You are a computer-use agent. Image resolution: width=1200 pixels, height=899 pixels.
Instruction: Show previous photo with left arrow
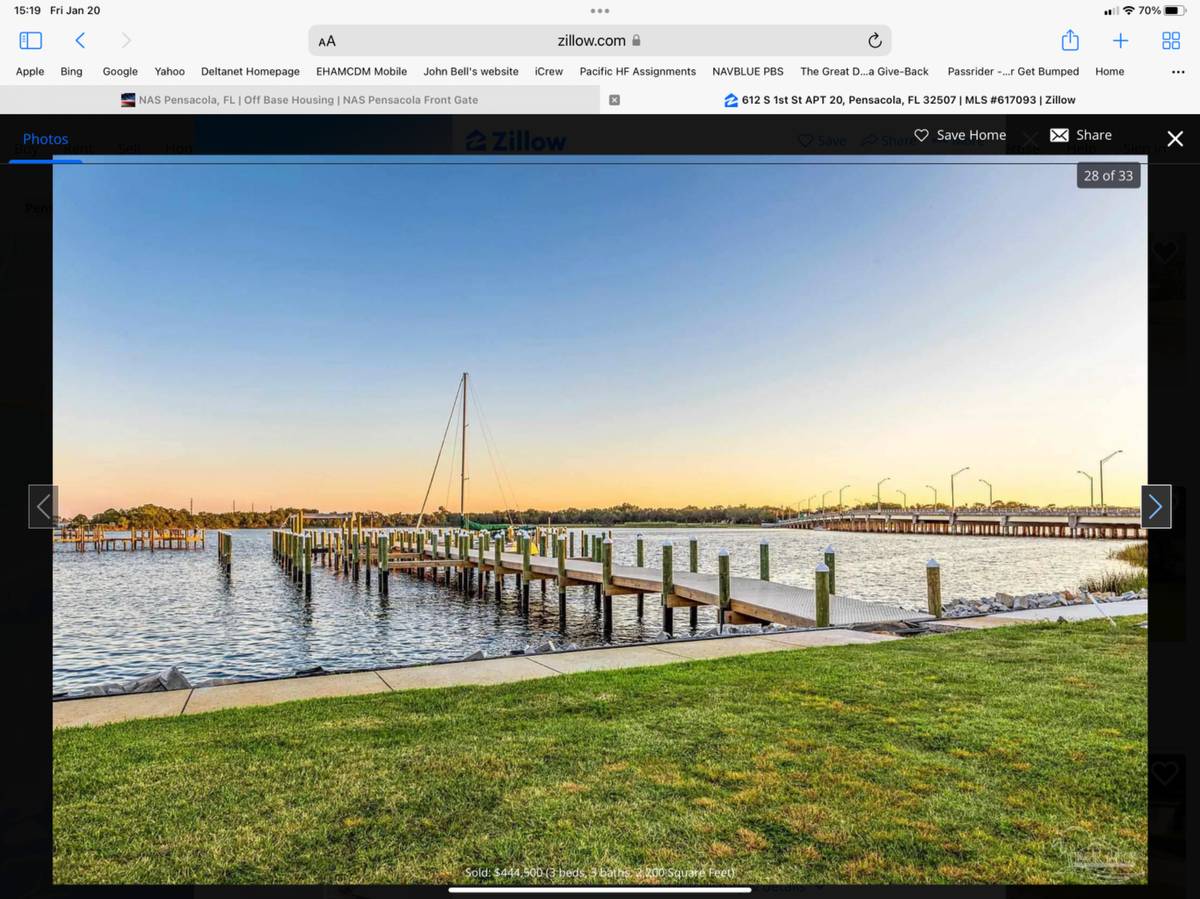click(43, 507)
